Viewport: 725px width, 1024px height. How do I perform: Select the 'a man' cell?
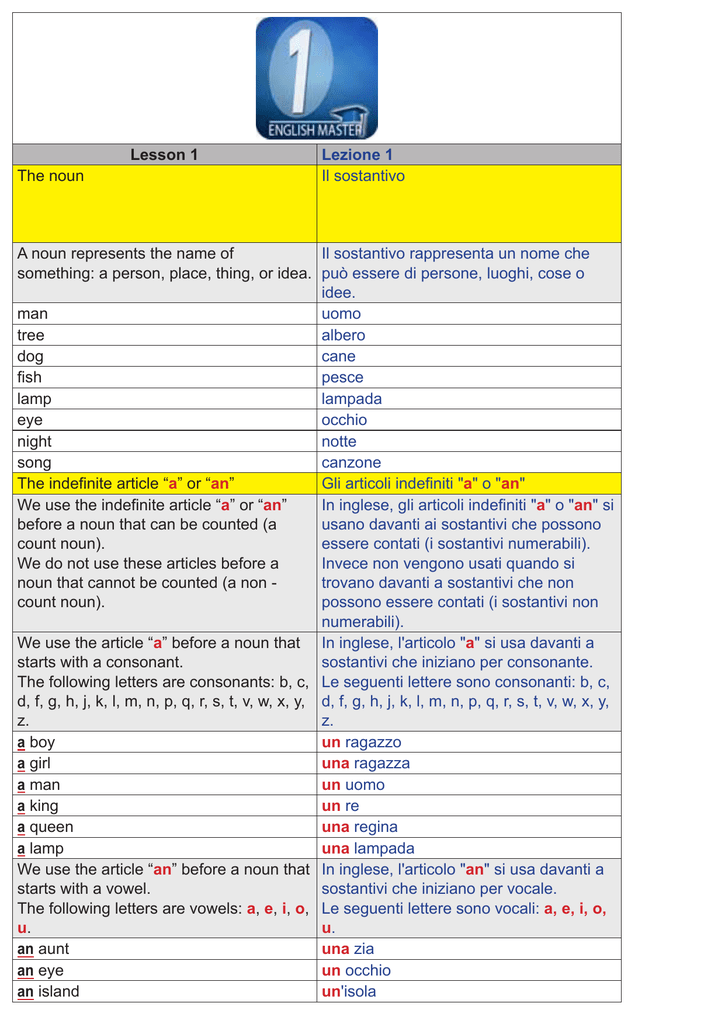[165, 785]
